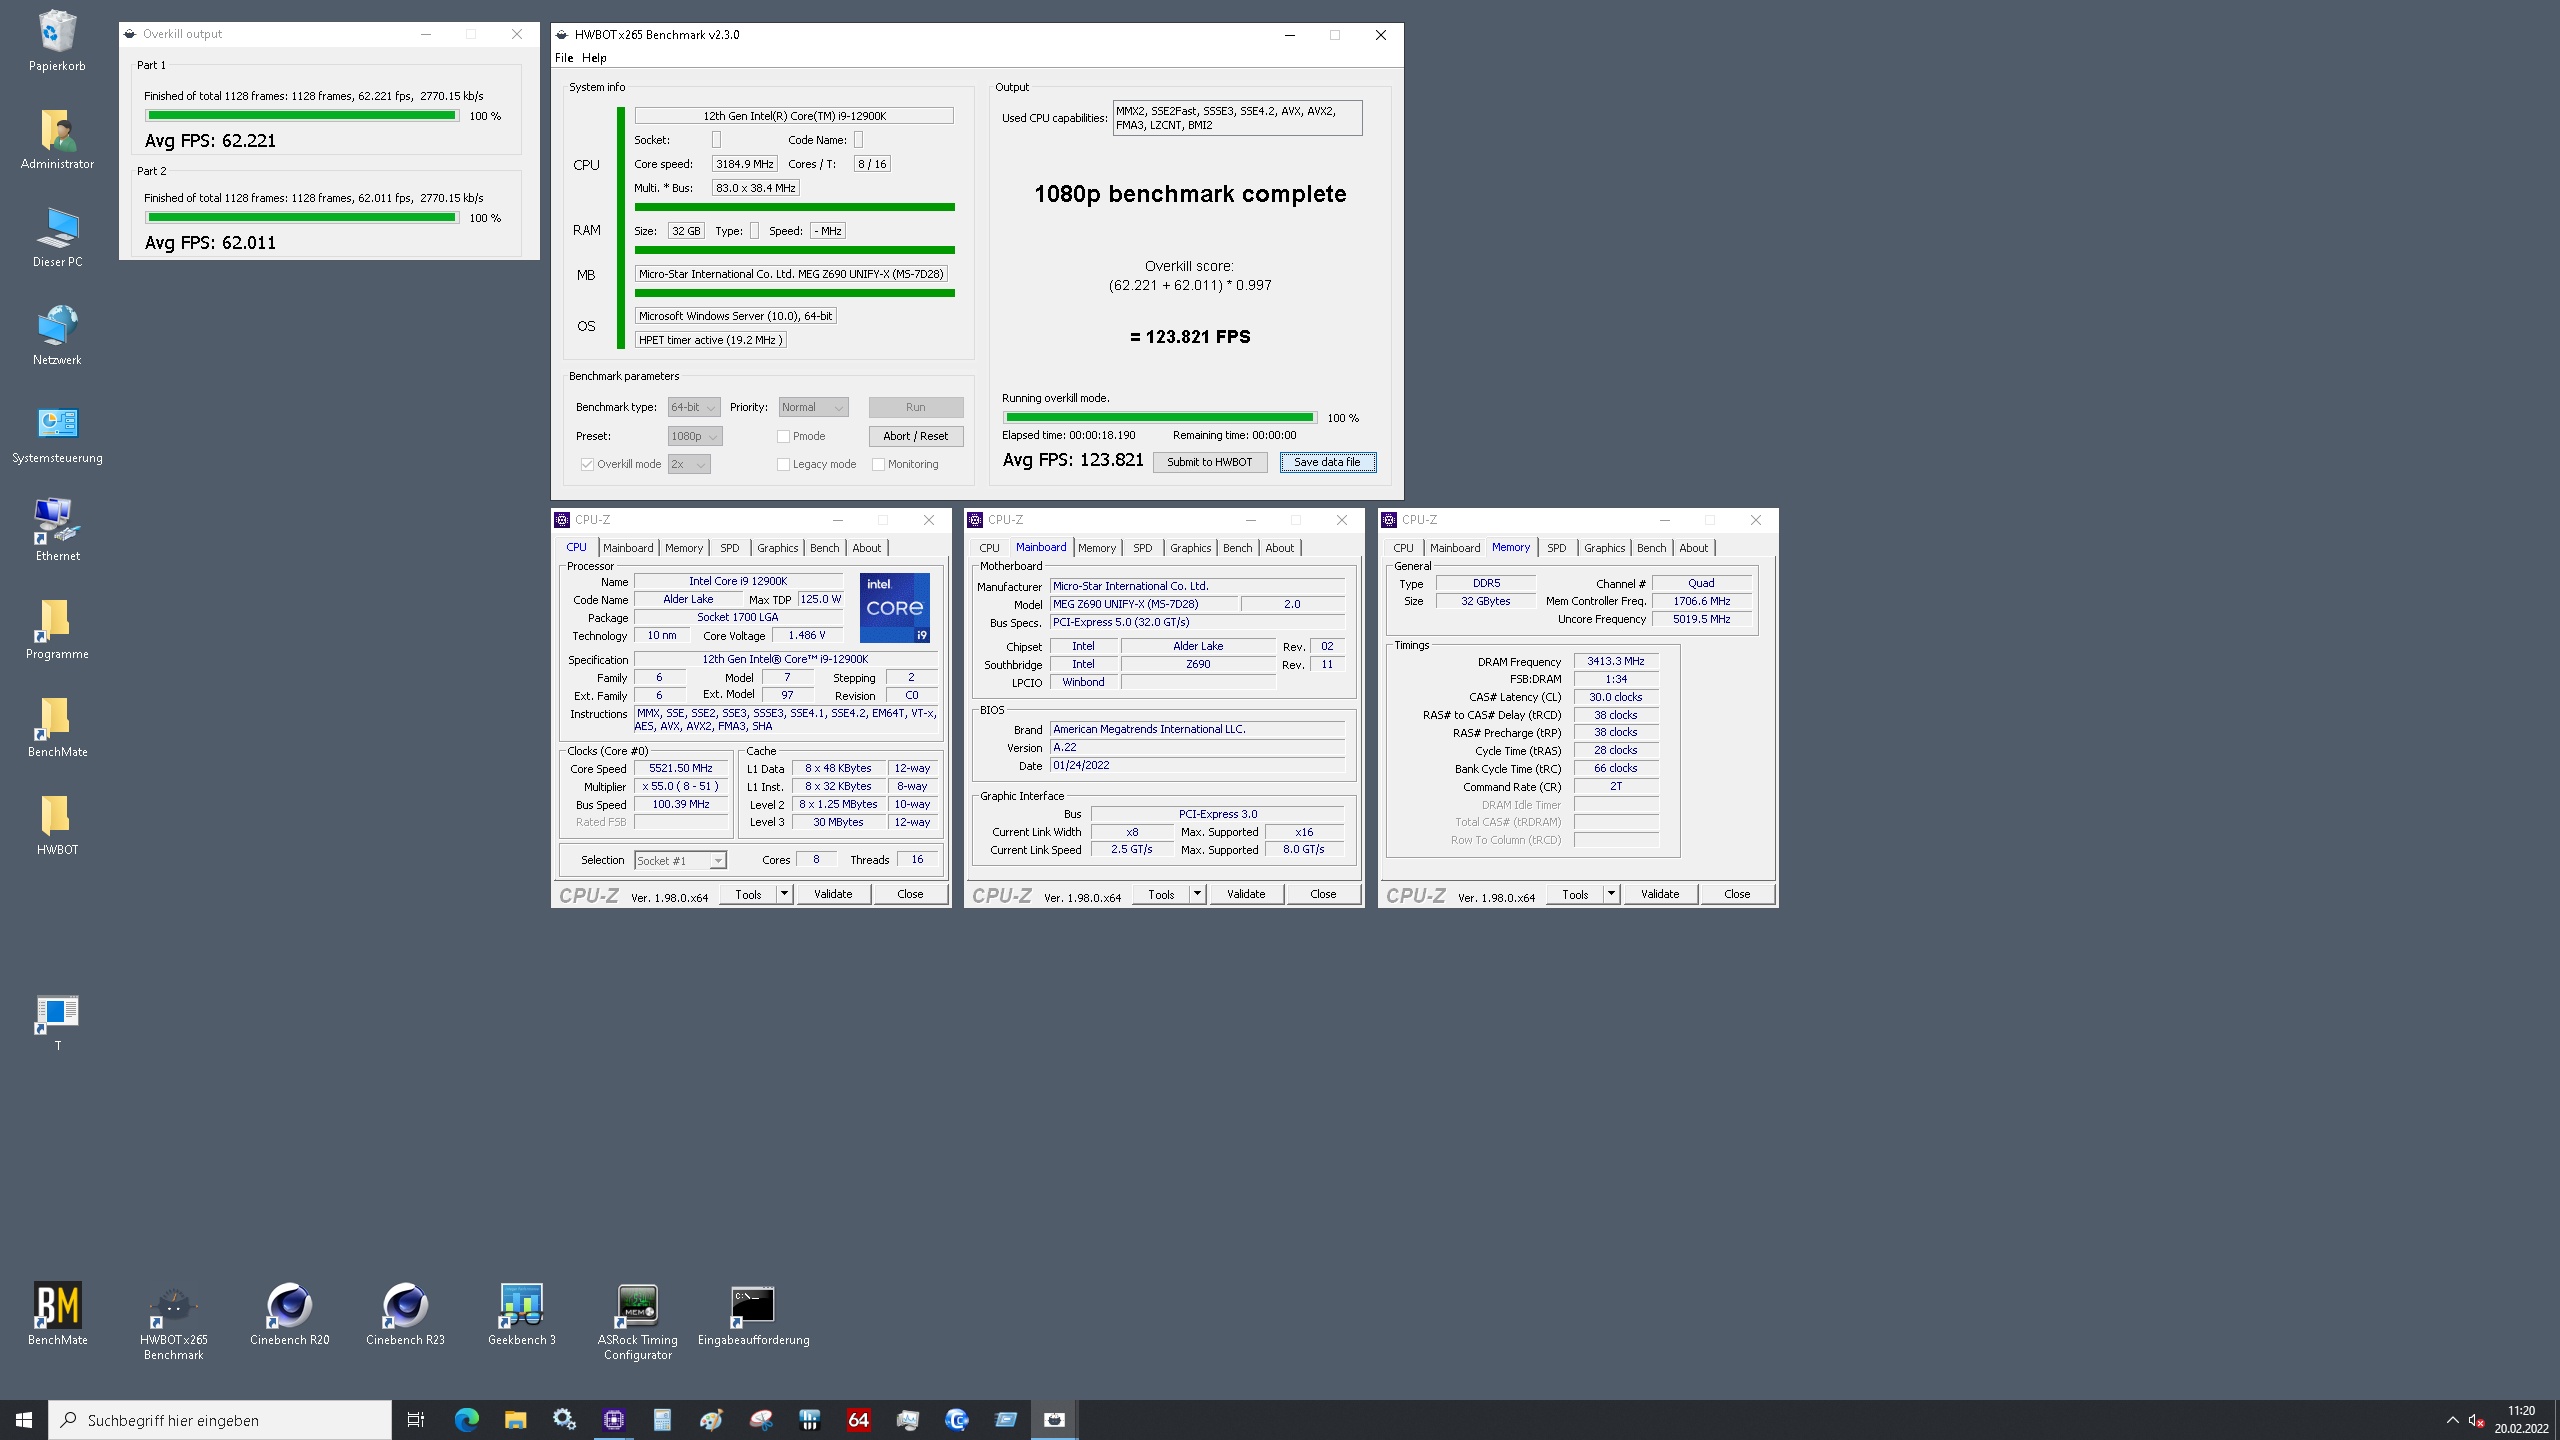Open Paint from the taskbar
The width and height of the screenshot is (2560, 1440).
tap(711, 1419)
